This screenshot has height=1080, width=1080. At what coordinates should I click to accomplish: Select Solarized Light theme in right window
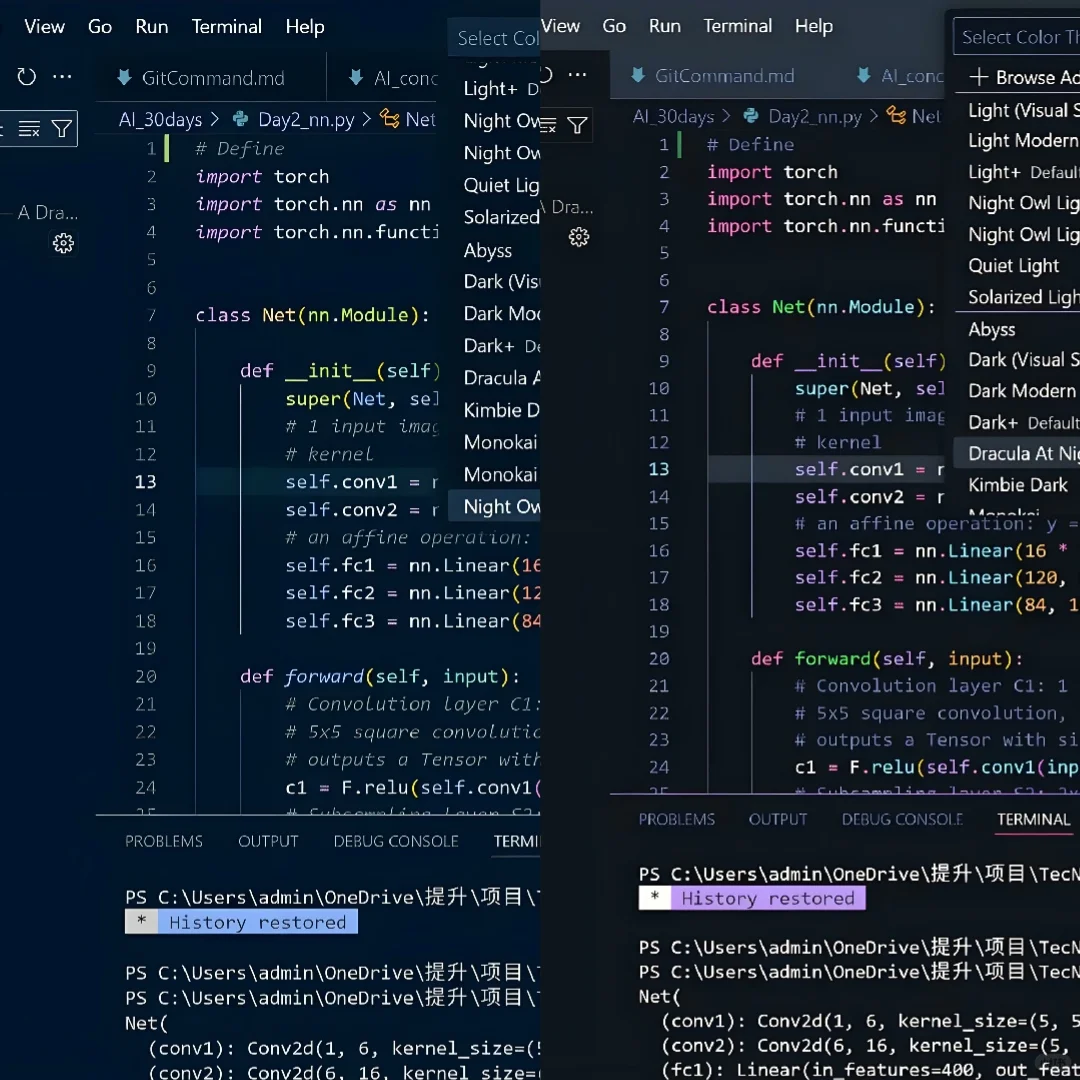1017,297
